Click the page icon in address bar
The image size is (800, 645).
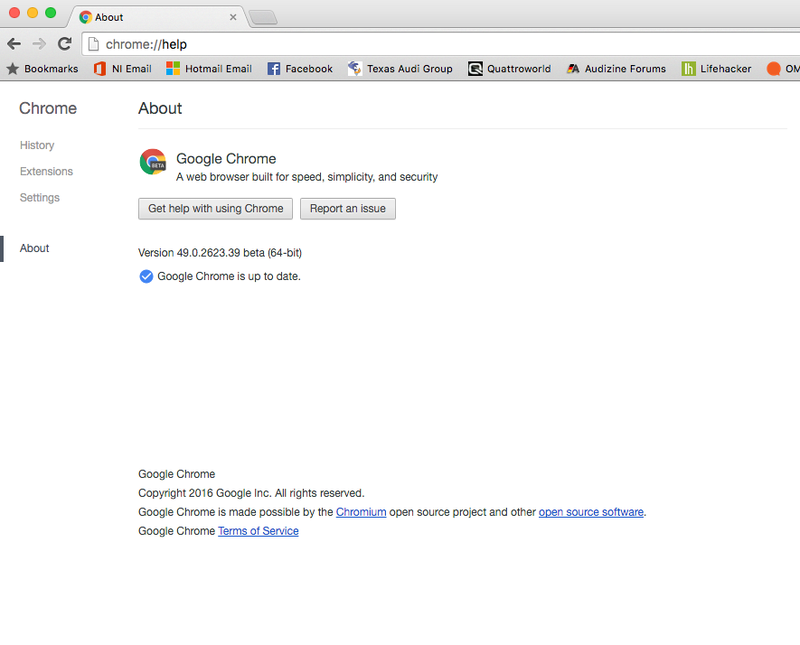(x=93, y=44)
